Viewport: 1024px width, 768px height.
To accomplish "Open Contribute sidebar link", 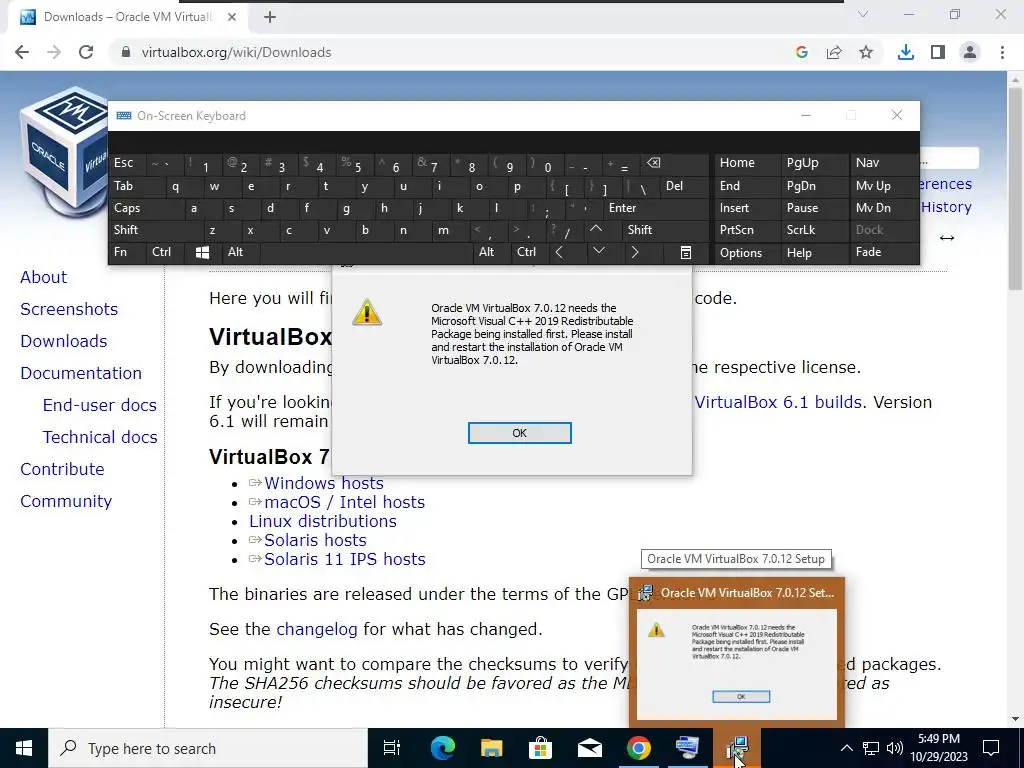I will [62, 469].
